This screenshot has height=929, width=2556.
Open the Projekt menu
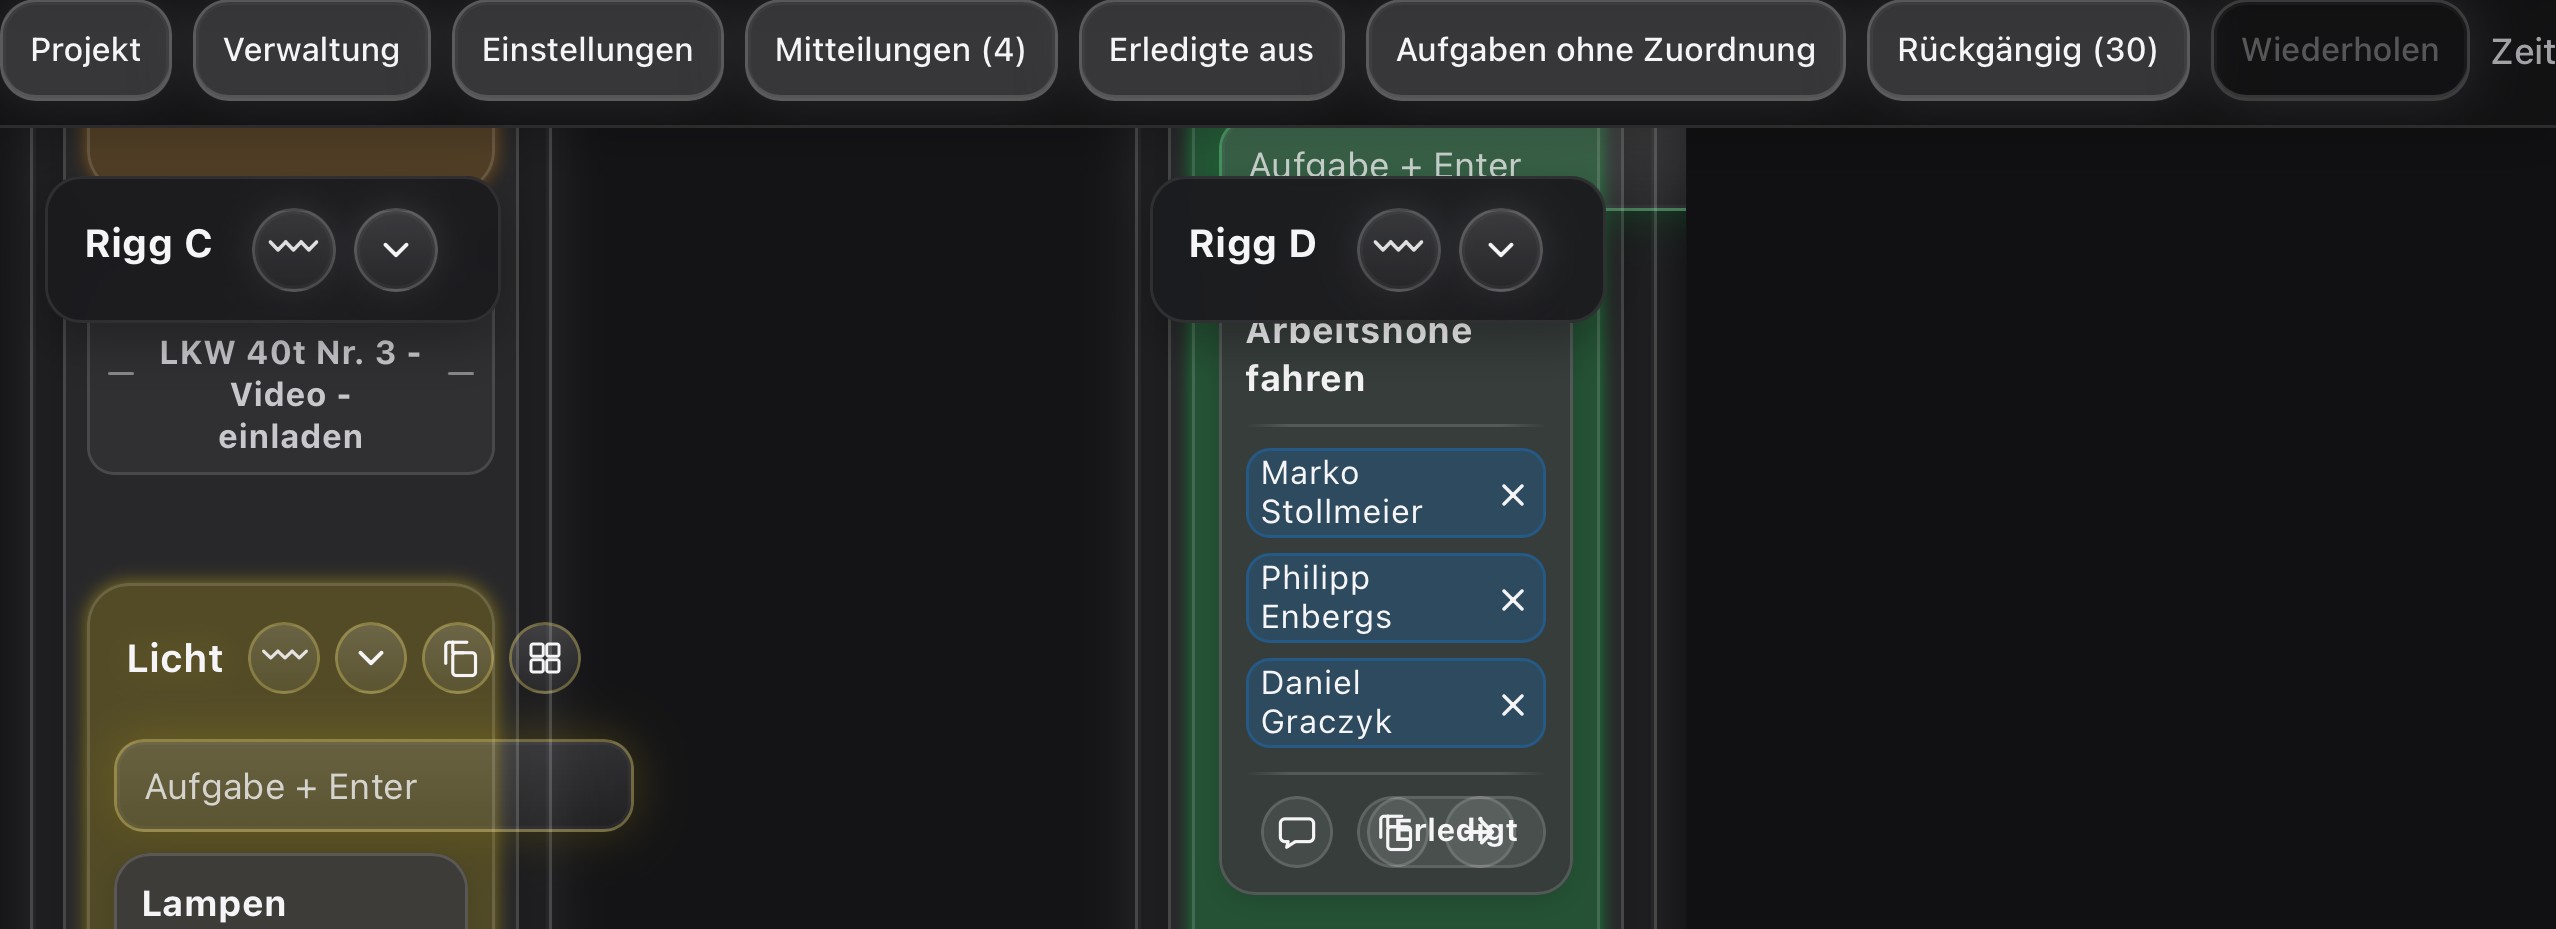pos(86,50)
